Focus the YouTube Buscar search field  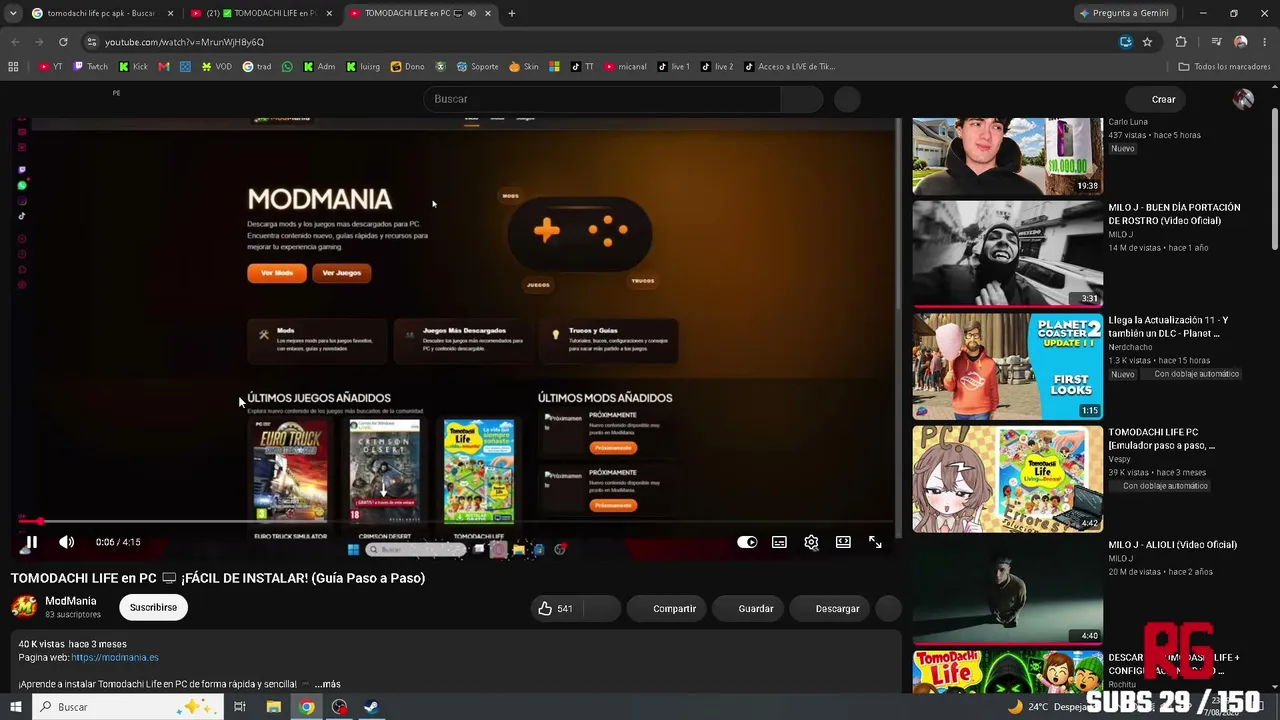point(602,99)
